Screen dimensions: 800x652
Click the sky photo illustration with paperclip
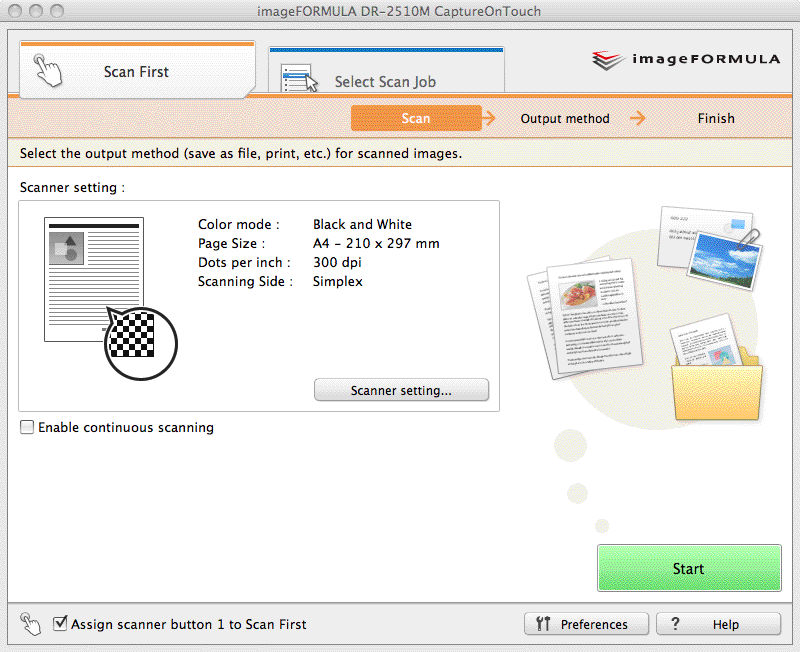pyautogui.click(x=724, y=260)
